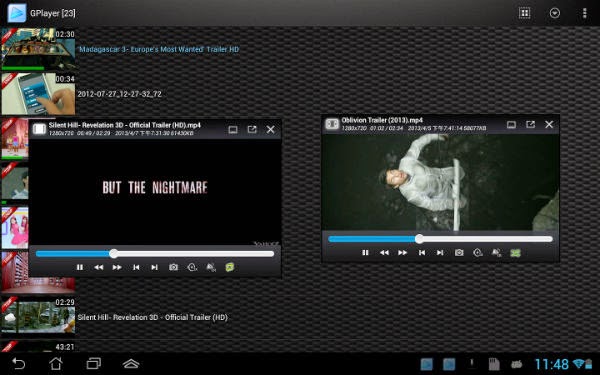Open the three-dot overflow menu
The width and height of the screenshot is (600, 375).
click(x=584, y=13)
